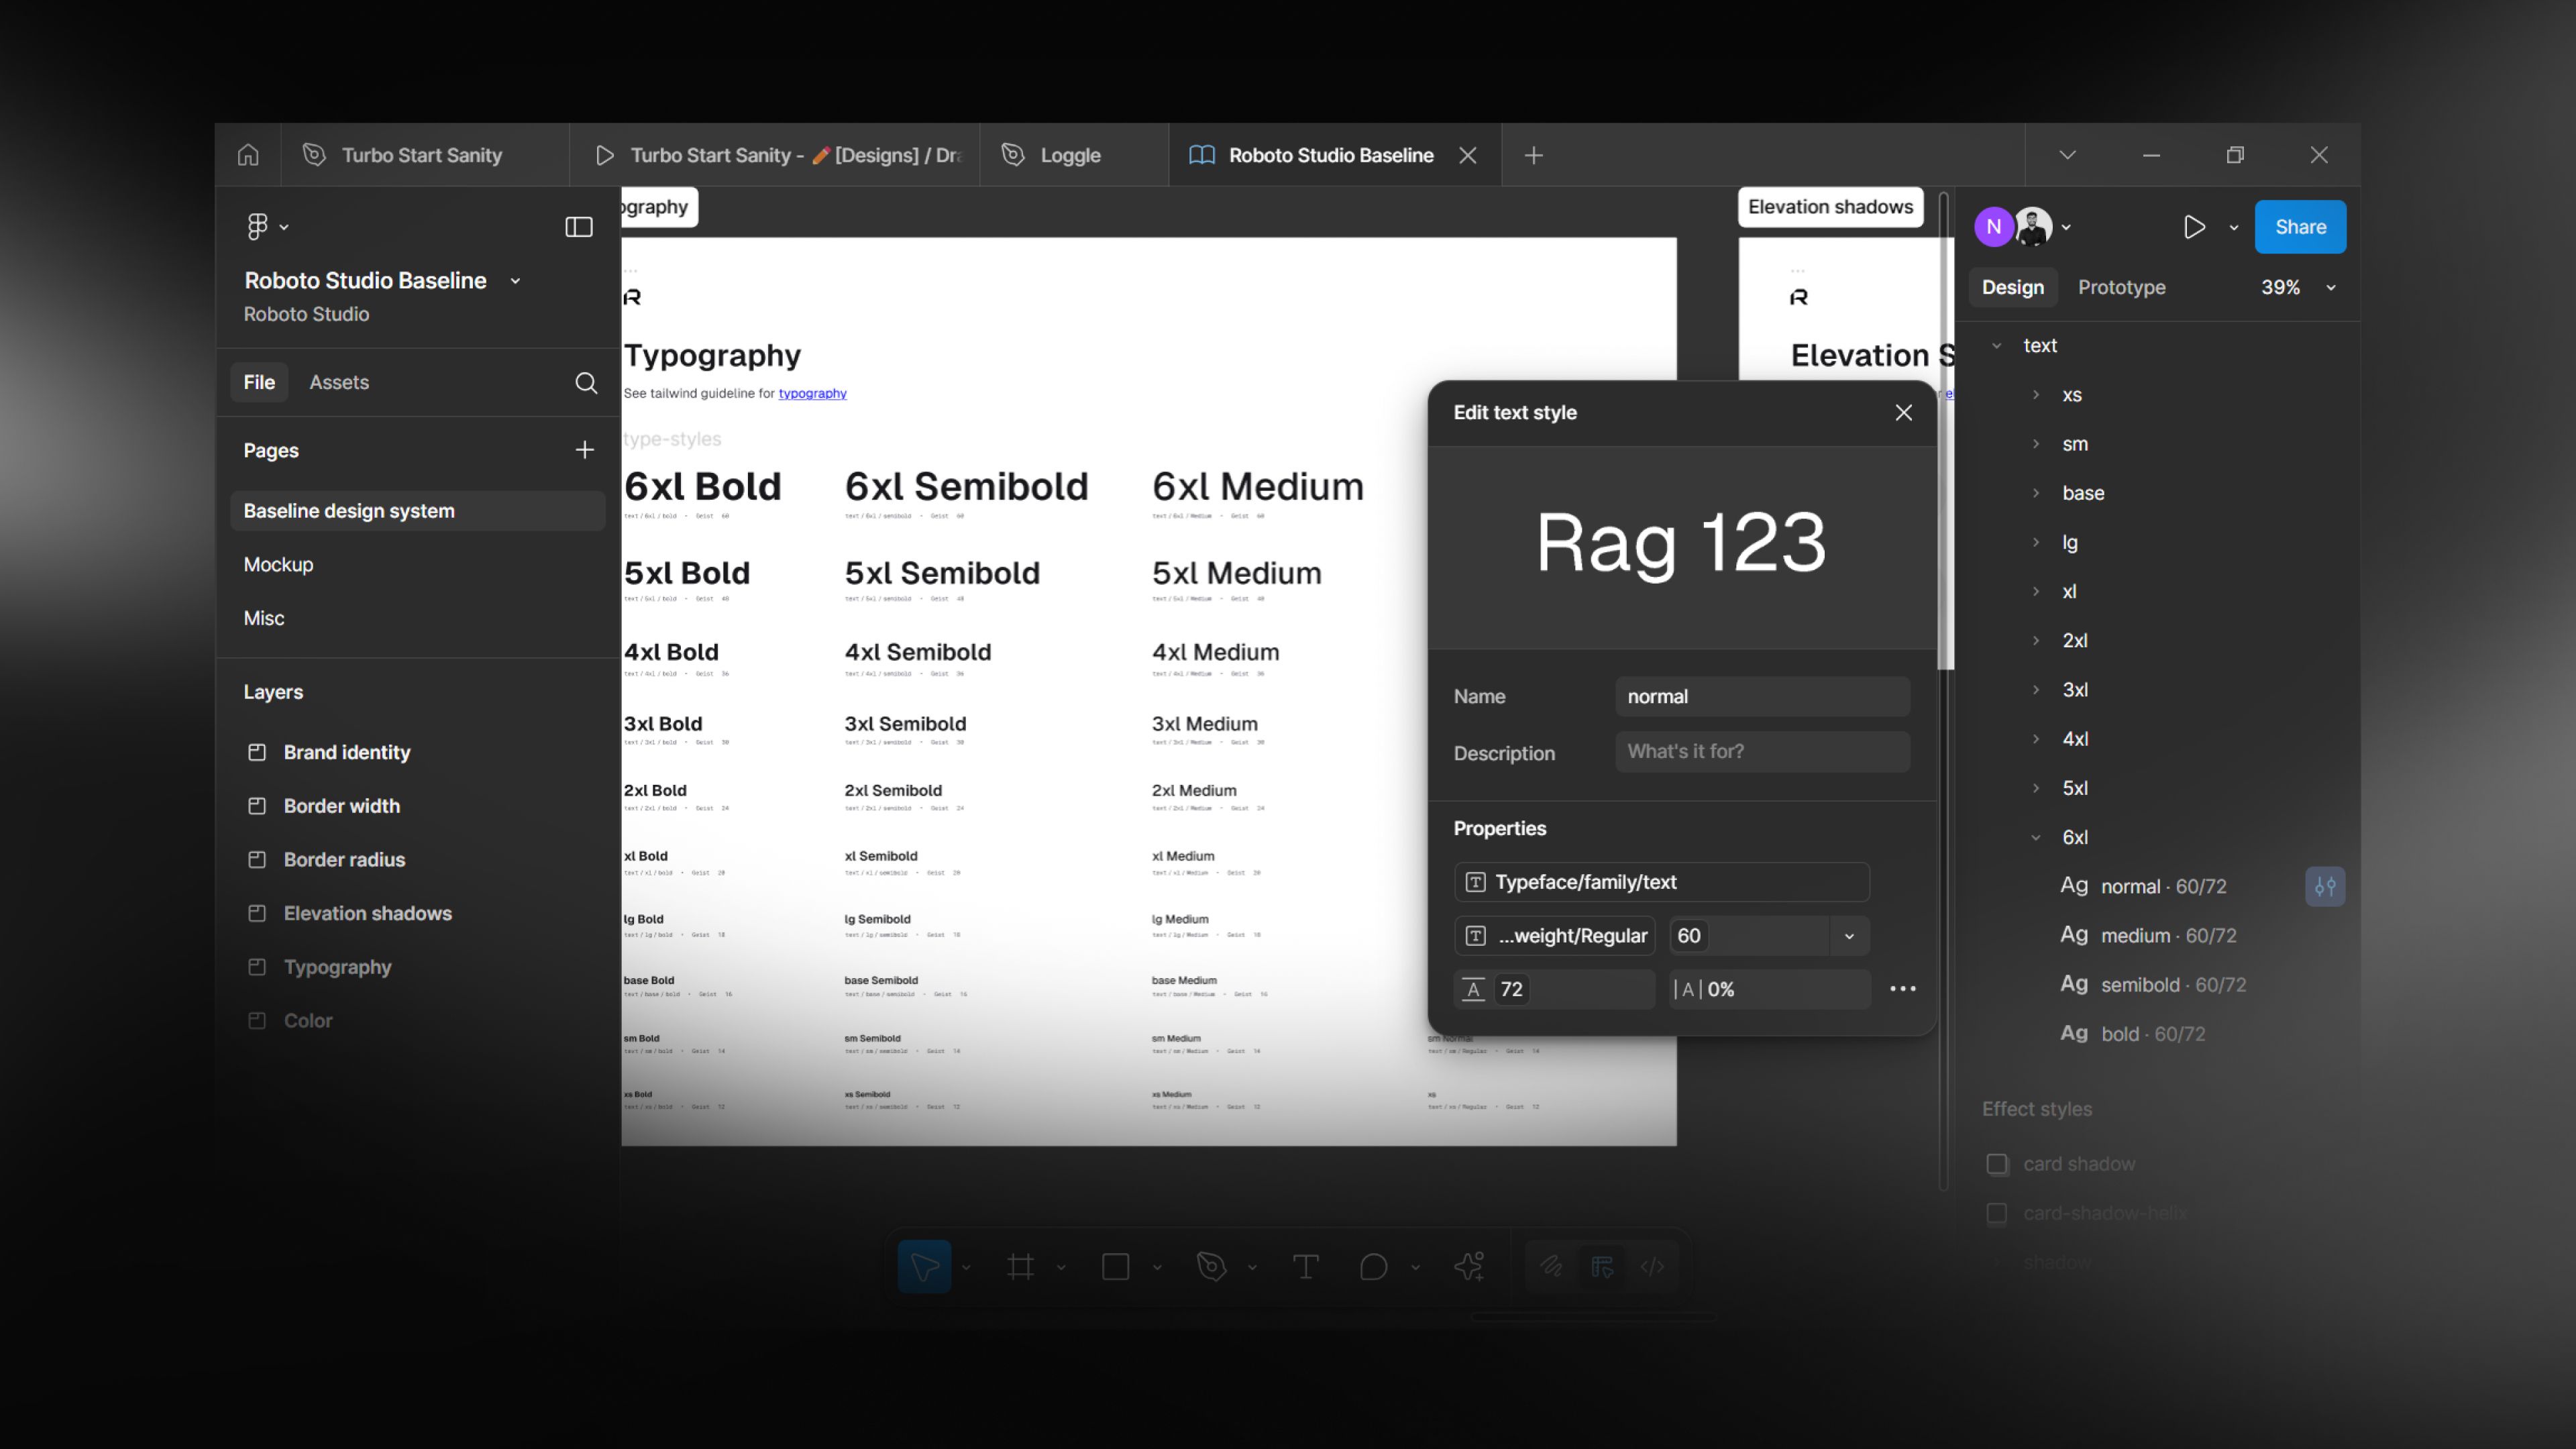The width and height of the screenshot is (2576, 1449).
Task: Expand the 5xl text style group
Action: tap(2036, 788)
